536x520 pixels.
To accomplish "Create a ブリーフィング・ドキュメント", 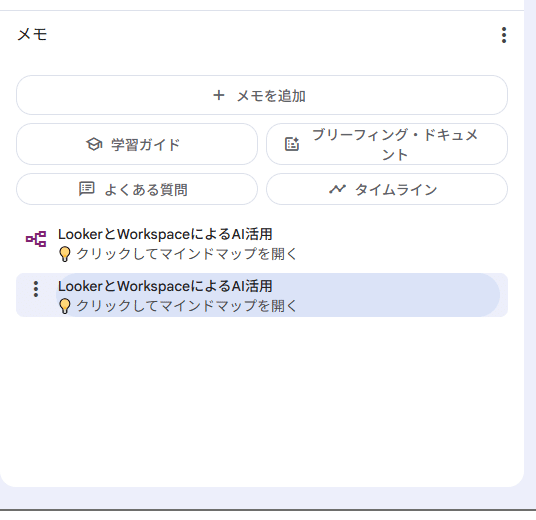I will [387, 144].
